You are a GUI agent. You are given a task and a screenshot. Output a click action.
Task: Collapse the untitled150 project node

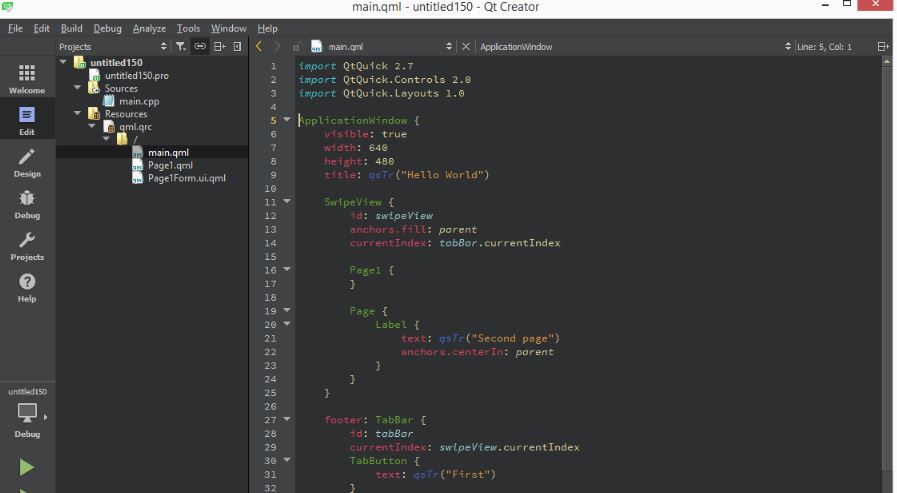pos(63,62)
